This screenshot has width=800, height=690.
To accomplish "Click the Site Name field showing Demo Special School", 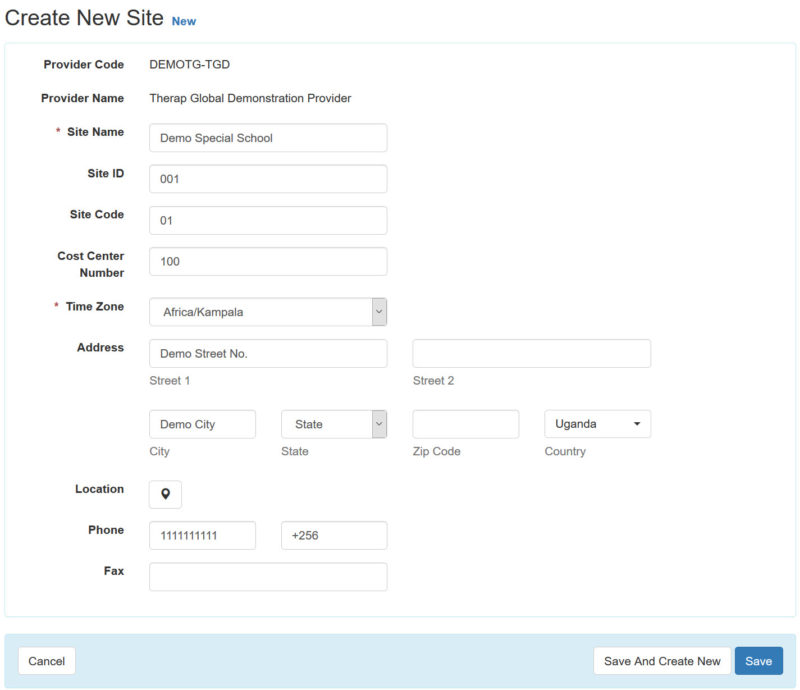I will pyautogui.click(x=268, y=138).
